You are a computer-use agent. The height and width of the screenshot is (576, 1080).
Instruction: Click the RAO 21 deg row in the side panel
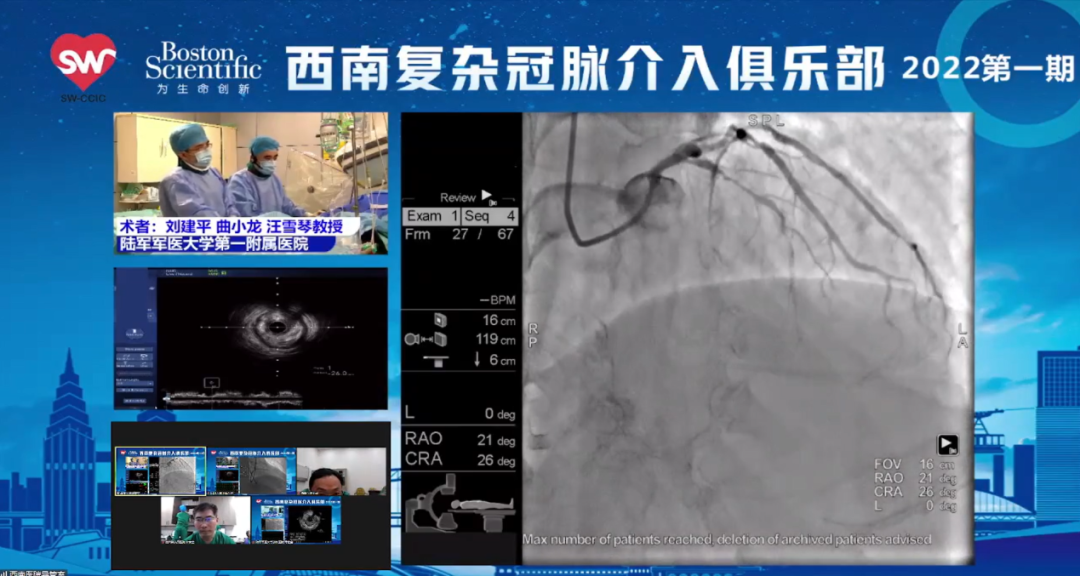(x=459, y=440)
